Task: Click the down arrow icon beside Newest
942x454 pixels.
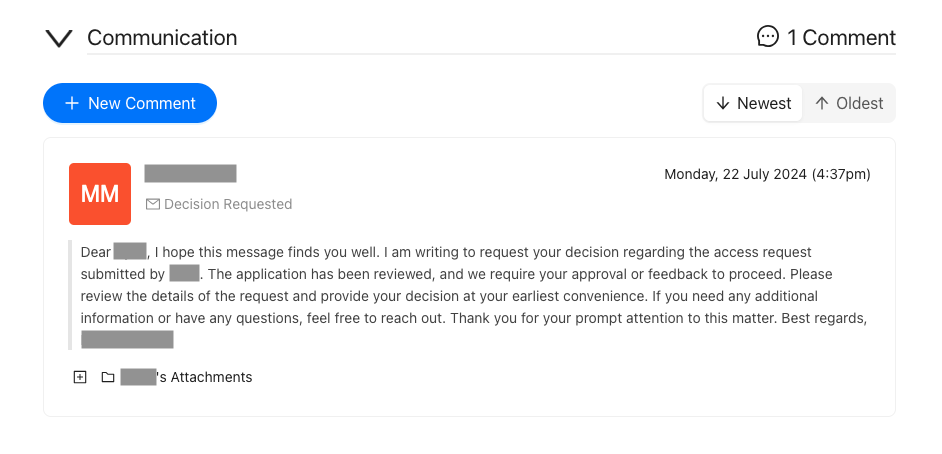Action: [x=723, y=103]
